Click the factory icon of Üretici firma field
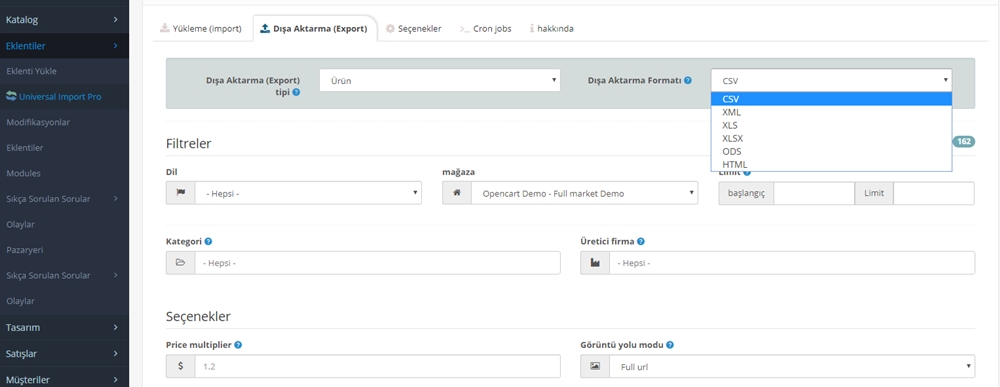The image size is (1000, 387). tap(595, 263)
